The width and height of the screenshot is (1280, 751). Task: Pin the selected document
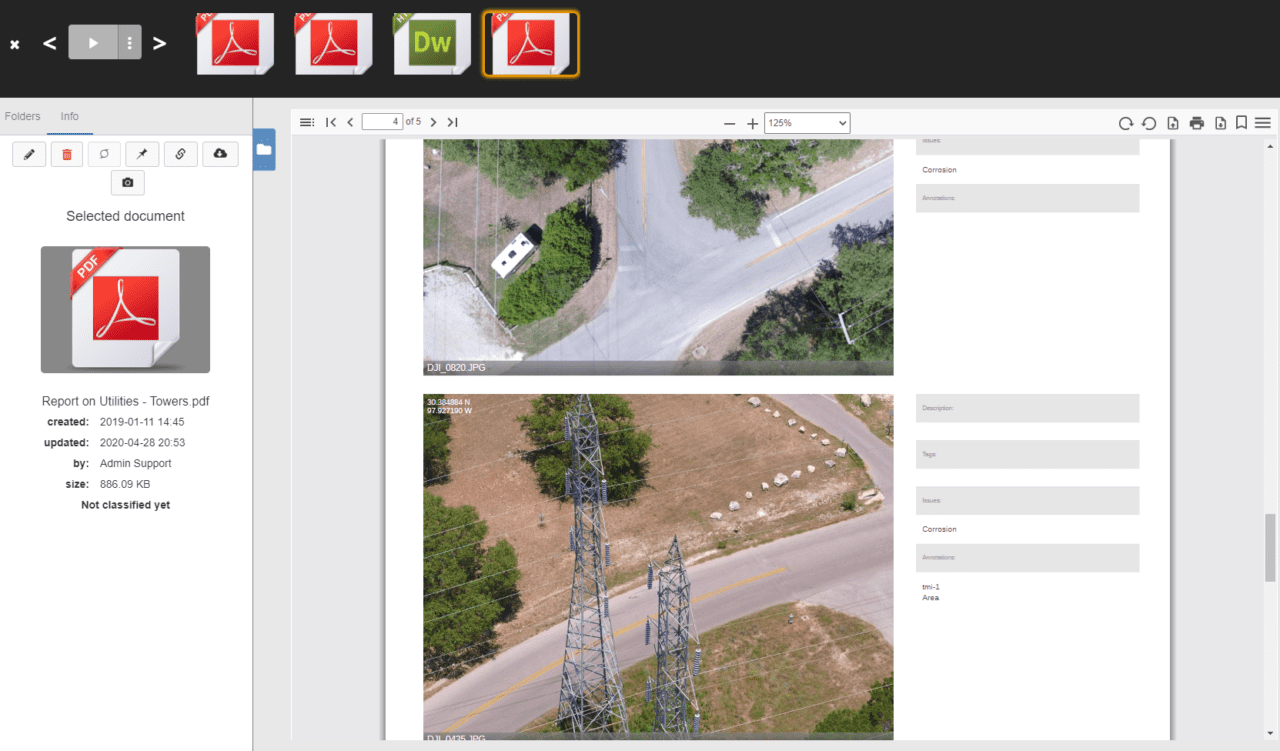142,153
